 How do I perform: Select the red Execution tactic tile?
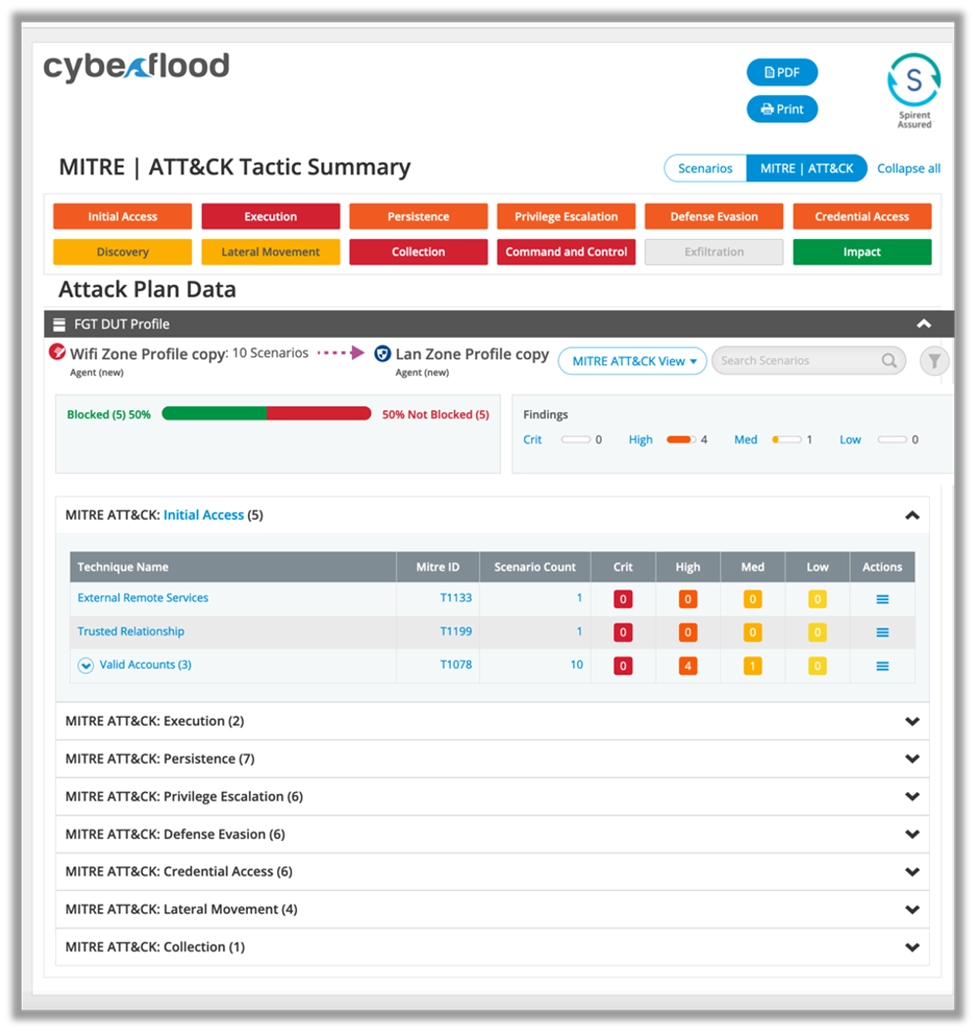pyautogui.click(x=270, y=217)
